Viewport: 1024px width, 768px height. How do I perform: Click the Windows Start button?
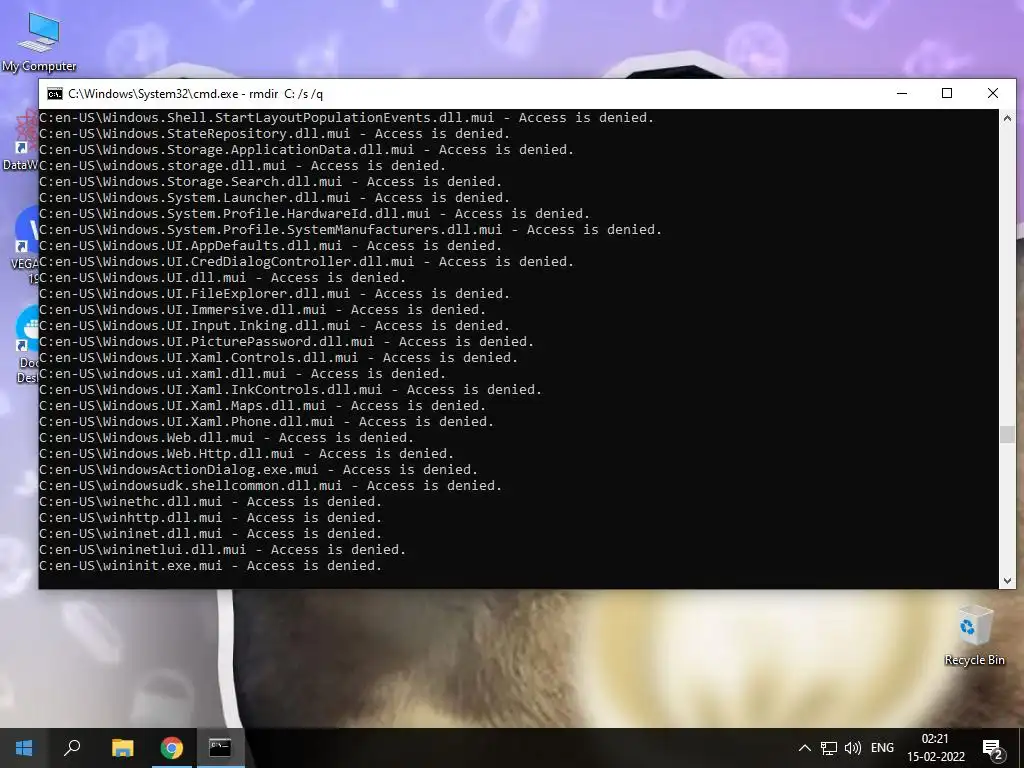pyautogui.click(x=24, y=748)
